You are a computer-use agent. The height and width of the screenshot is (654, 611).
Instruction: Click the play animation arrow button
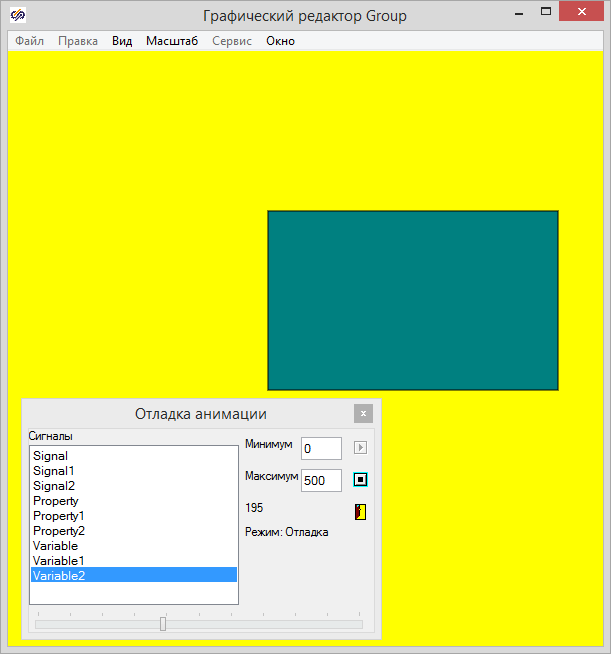coord(361,448)
